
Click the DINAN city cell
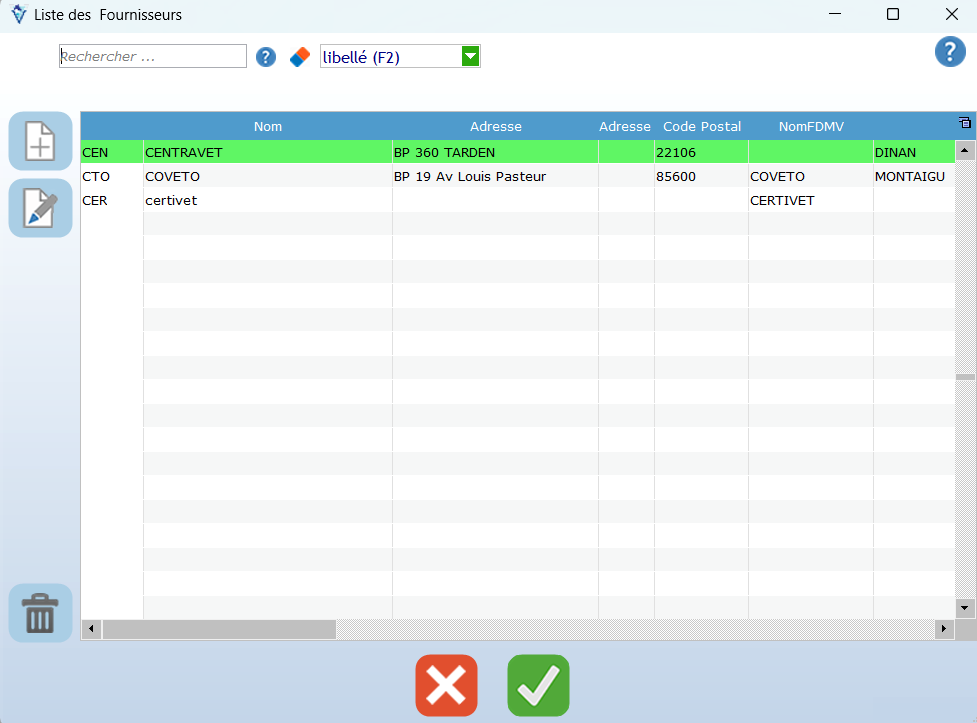point(914,153)
